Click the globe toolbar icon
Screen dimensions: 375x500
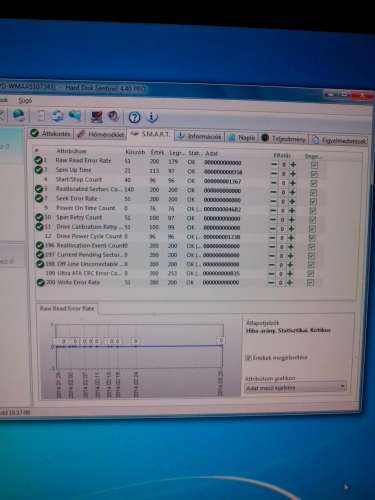(19, 115)
